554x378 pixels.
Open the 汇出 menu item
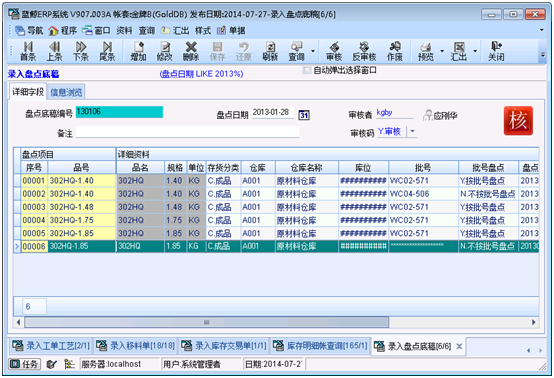click(x=175, y=30)
